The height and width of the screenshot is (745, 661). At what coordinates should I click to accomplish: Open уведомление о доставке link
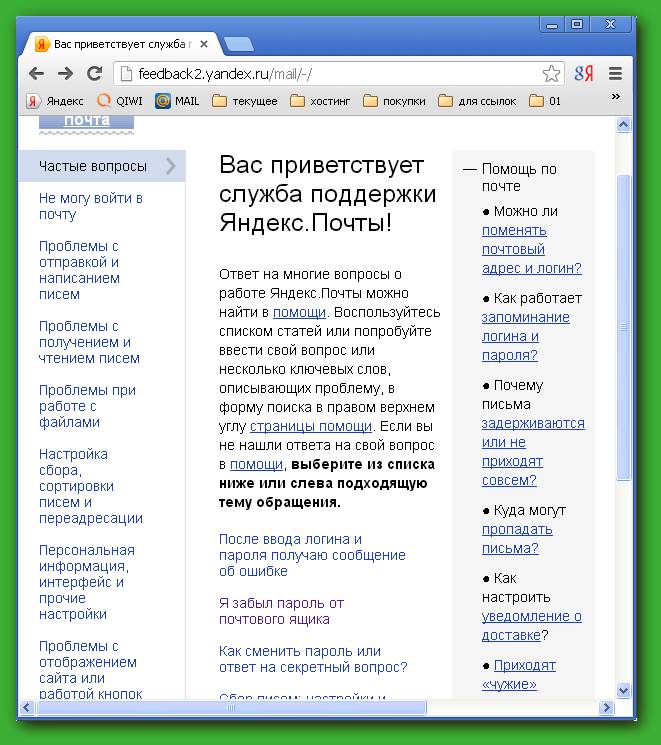click(532, 626)
